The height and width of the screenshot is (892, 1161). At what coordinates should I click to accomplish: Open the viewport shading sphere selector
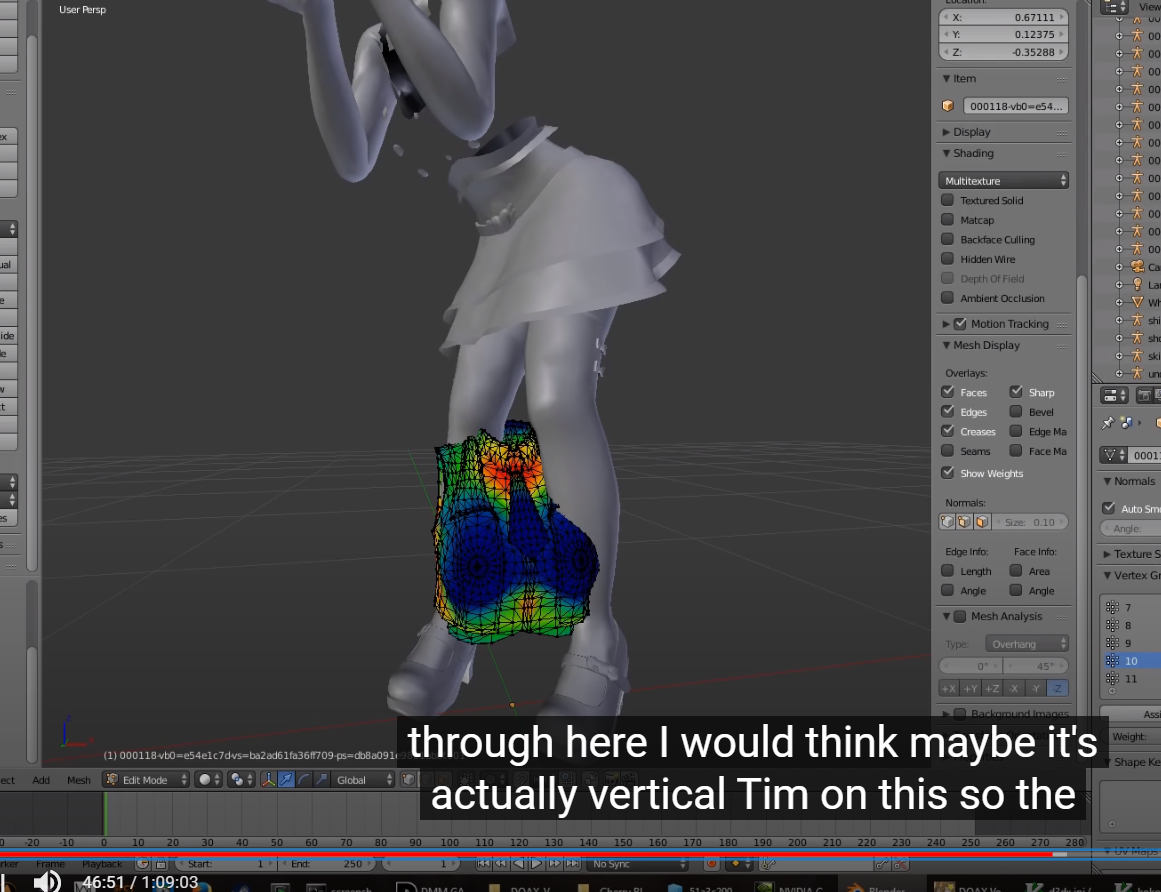pyautogui.click(x=207, y=779)
